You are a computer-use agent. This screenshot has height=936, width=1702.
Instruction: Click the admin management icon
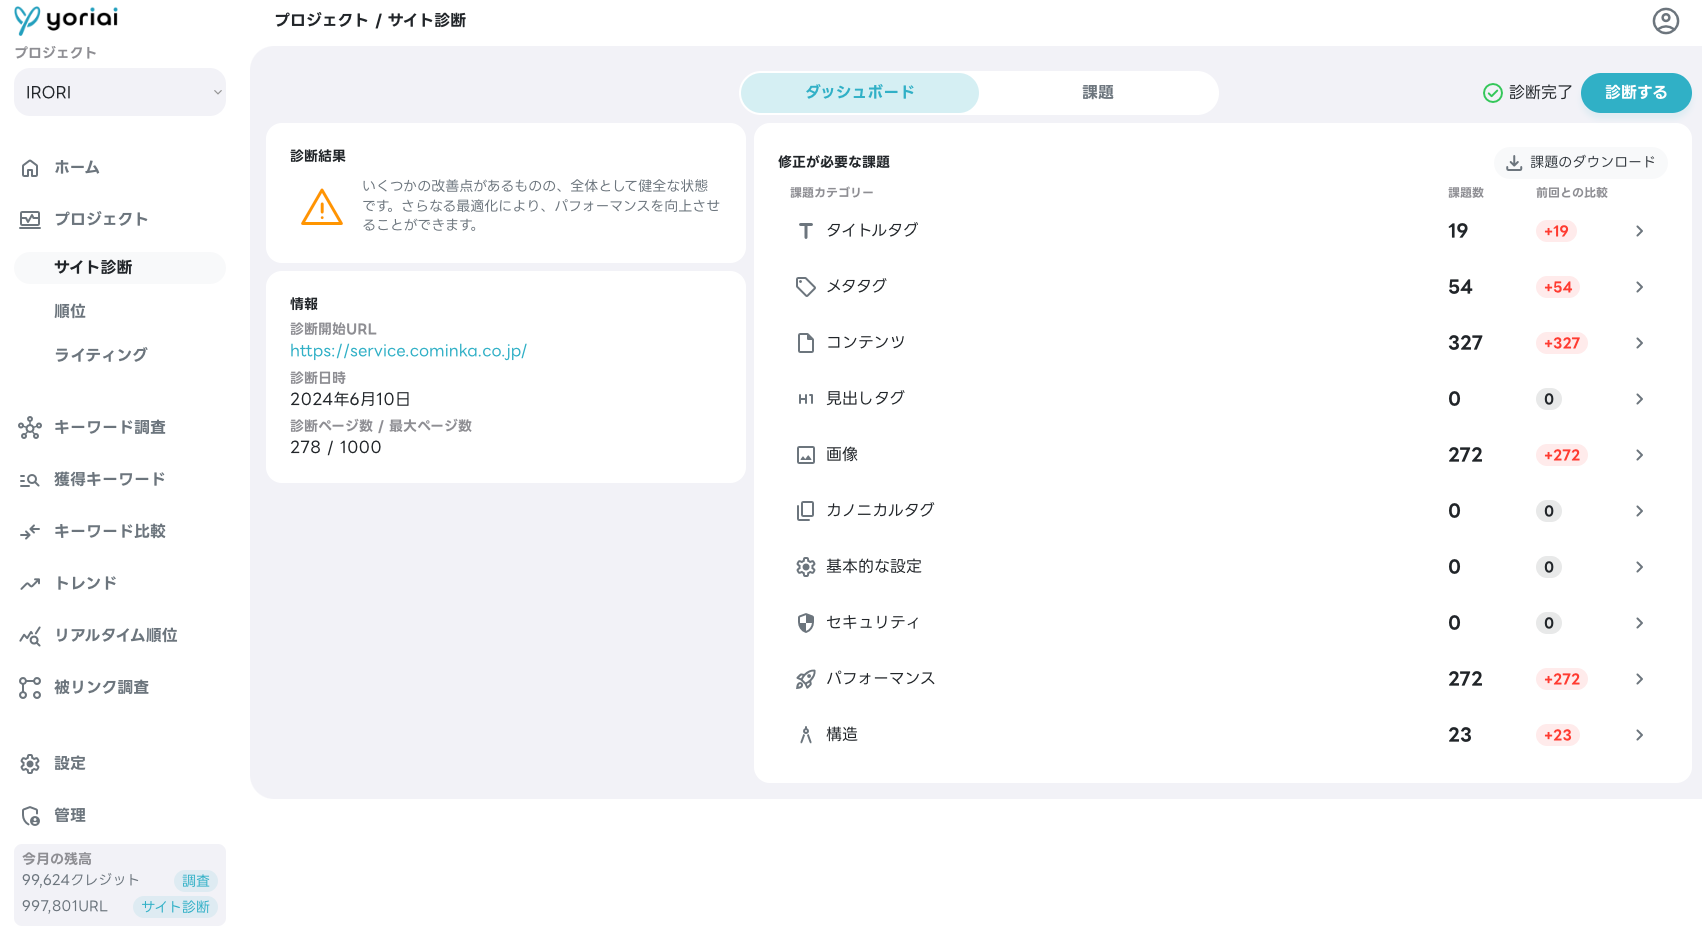pyautogui.click(x=30, y=816)
